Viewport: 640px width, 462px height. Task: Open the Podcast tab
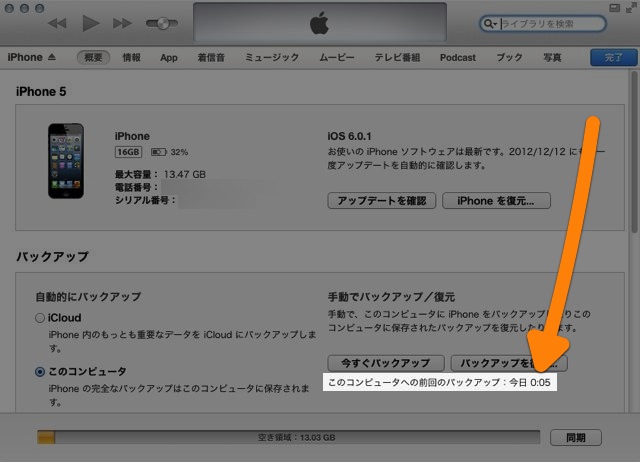coord(458,58)
